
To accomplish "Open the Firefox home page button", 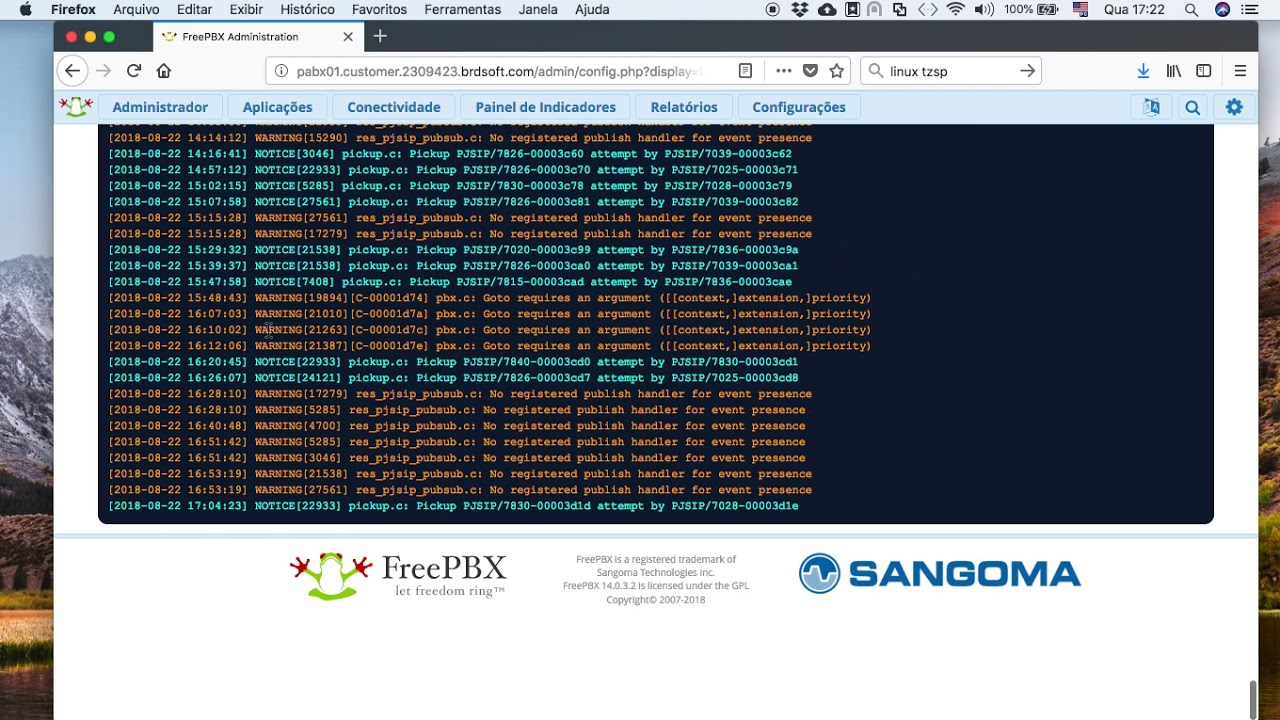I will [164, 71].
